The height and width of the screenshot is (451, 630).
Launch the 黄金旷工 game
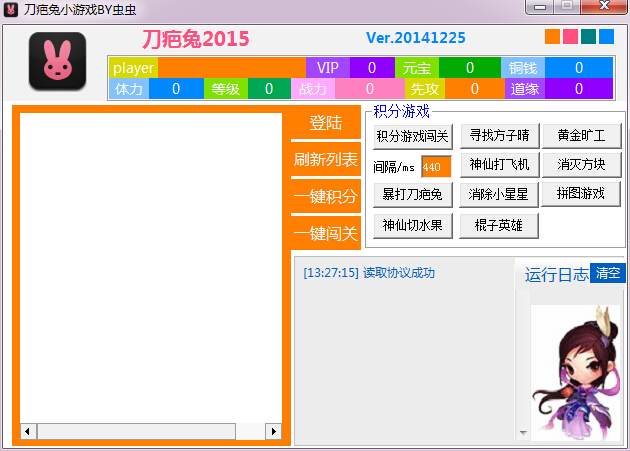point(581,136)
